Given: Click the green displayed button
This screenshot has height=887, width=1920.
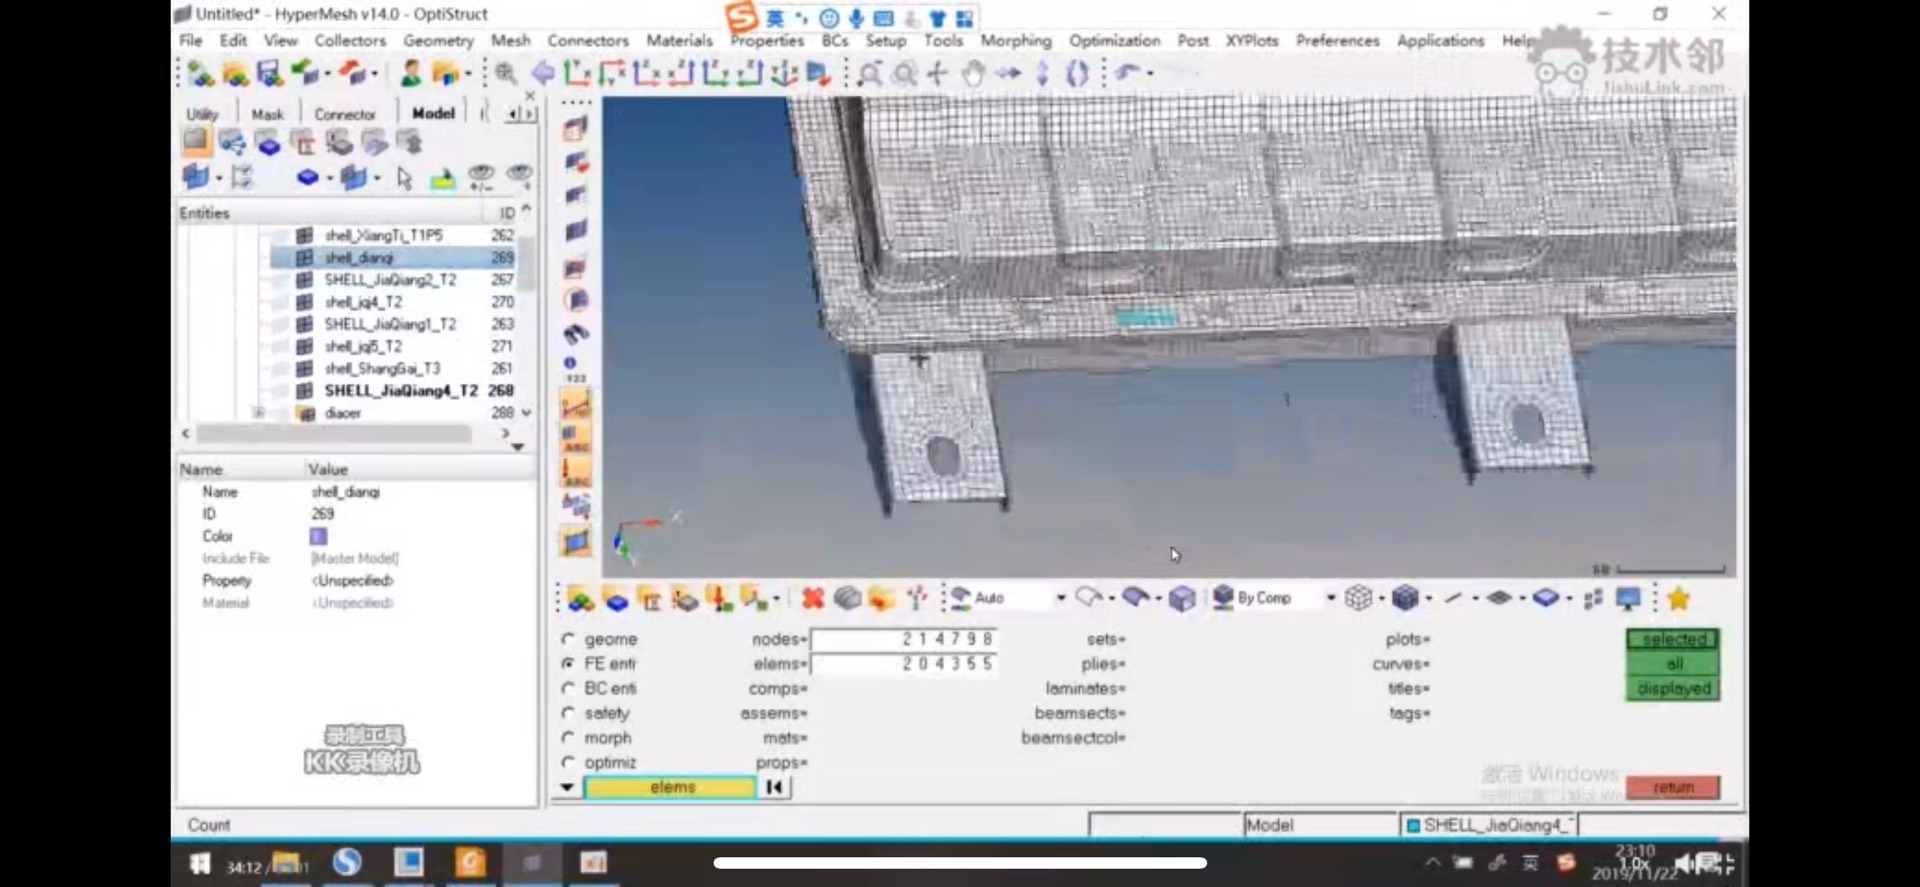Looking at the screenshot, I should tap(1673, 689).
